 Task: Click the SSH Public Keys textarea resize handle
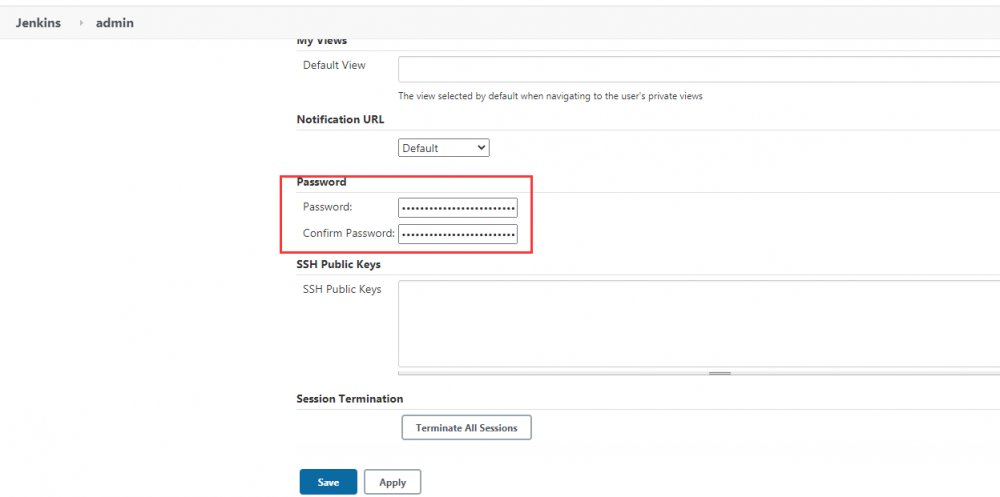720,373
